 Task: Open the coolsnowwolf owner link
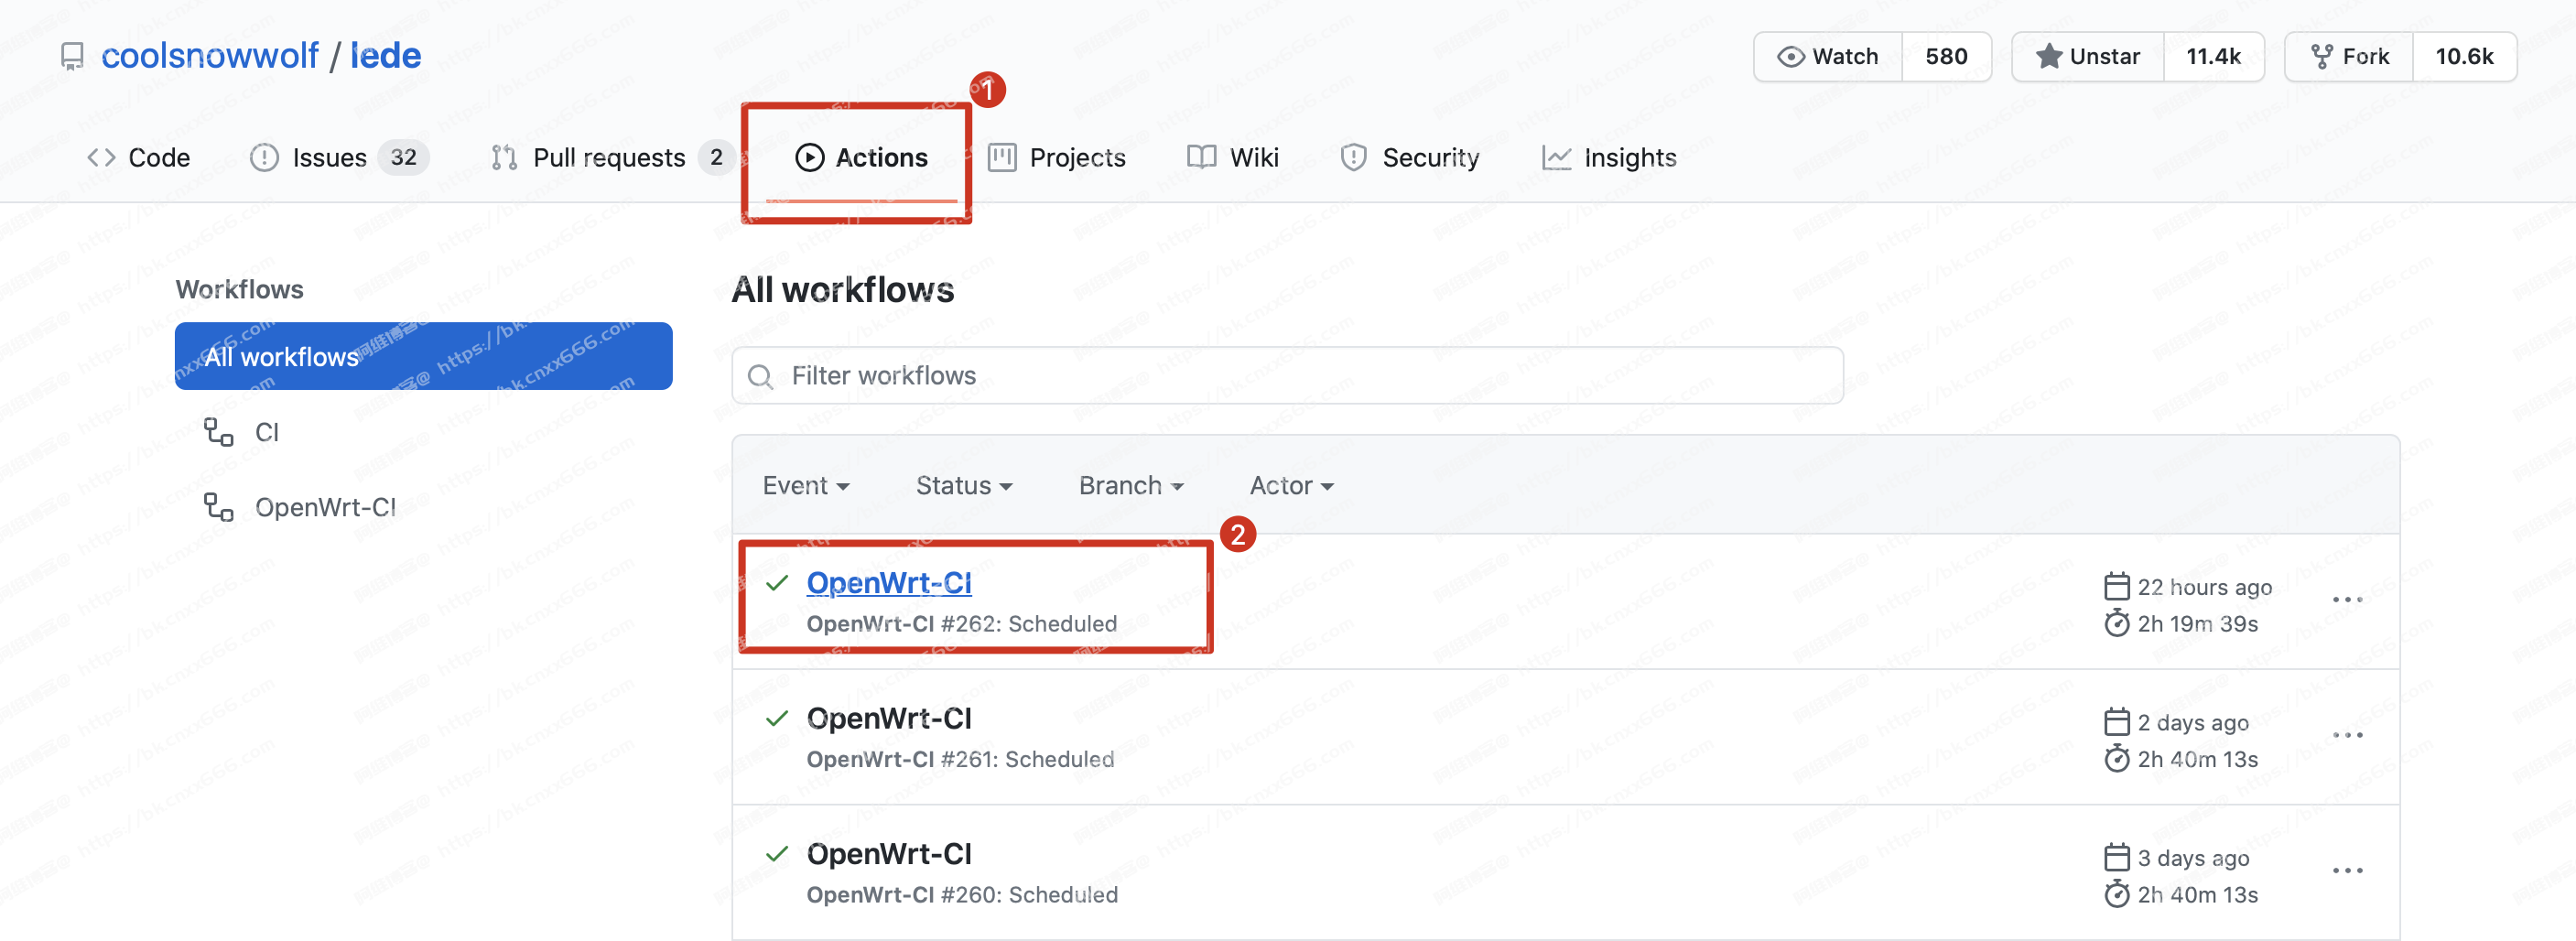(x=210, y=56)
